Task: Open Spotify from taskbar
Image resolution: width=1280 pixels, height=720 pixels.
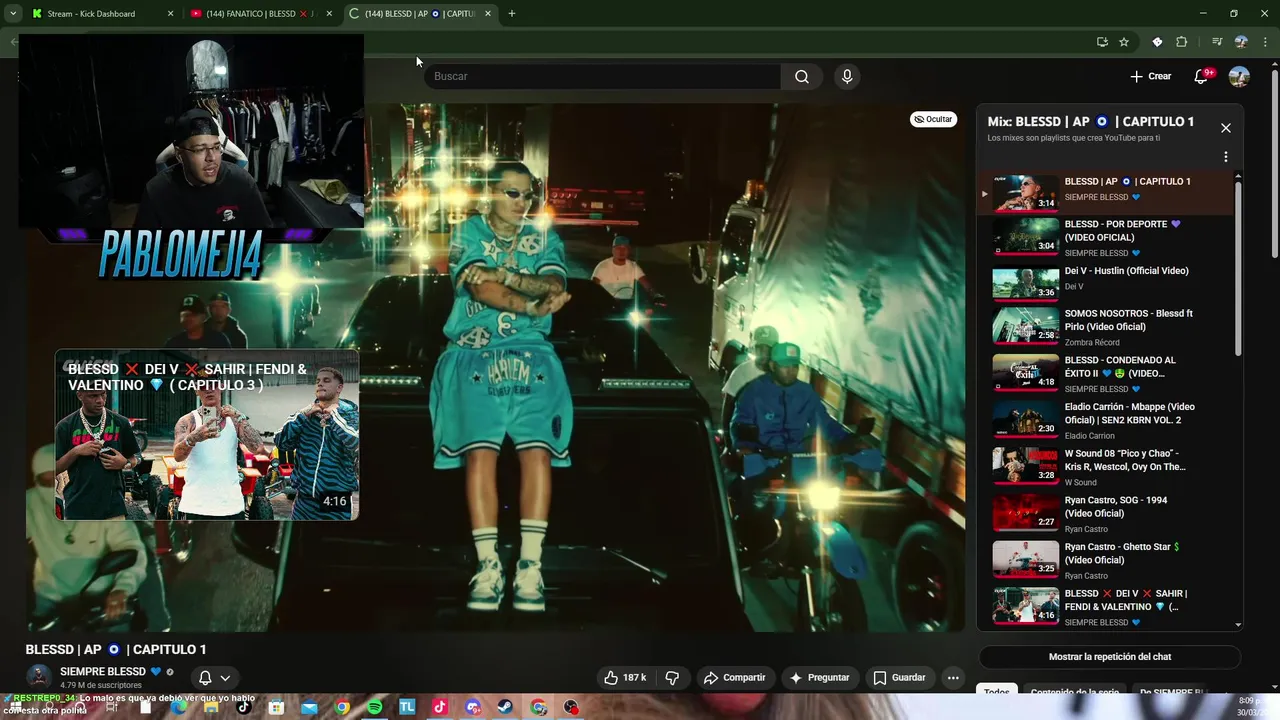Action: pos(375,707)
